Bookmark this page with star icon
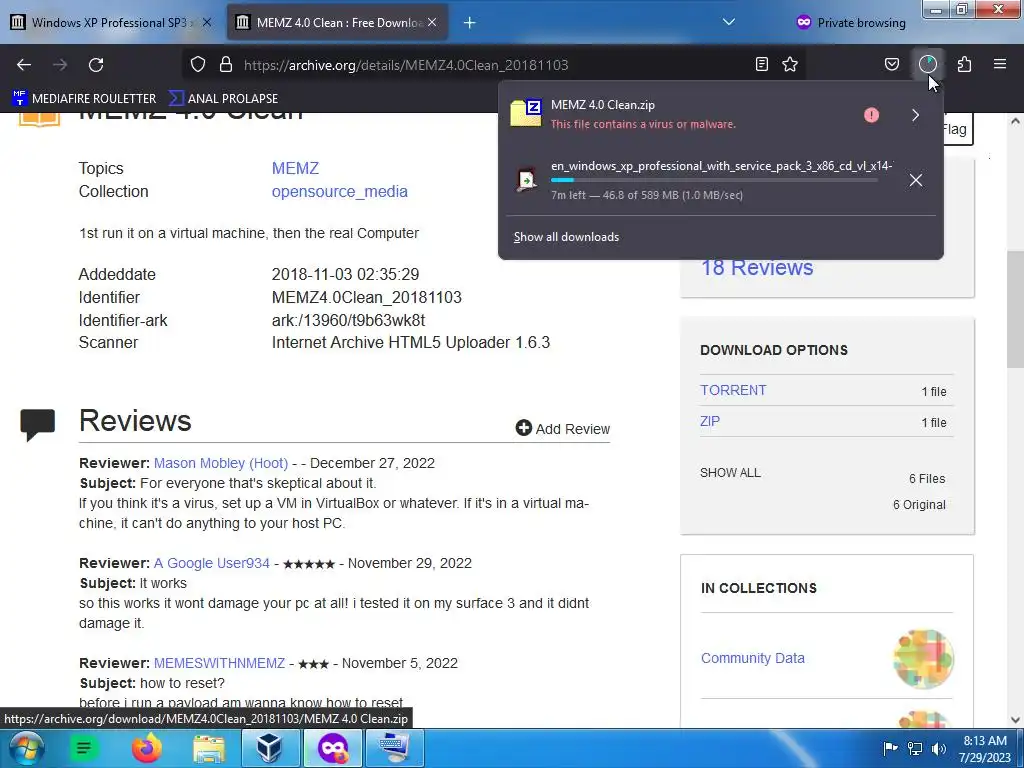The width and height of the screenshot is (1024, 768). point(790,65)
